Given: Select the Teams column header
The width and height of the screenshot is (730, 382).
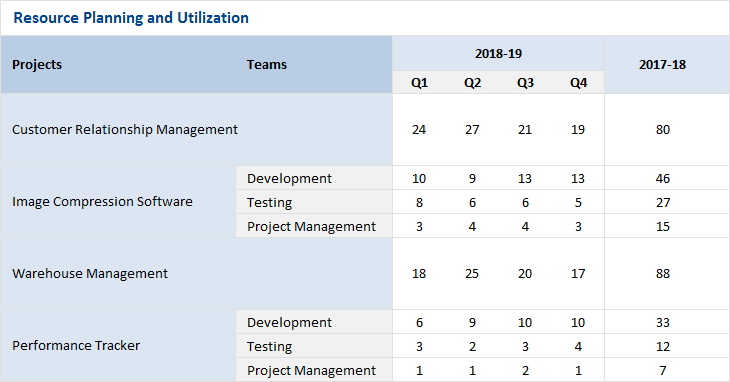Looking at the screenshot, I should 267,64.
